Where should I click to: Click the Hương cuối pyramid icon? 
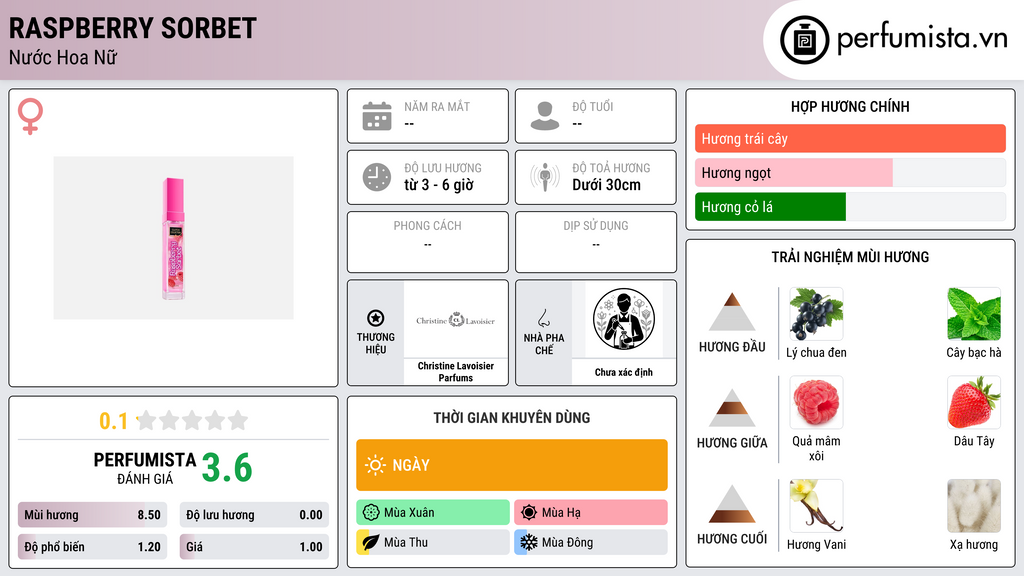coord(732,504)
